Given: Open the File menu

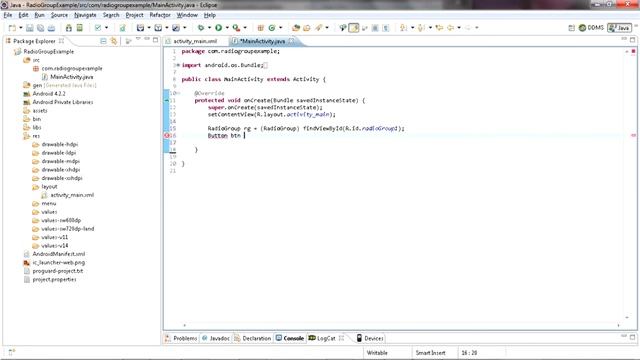Looking at the screenshot, I should [8, 15].
